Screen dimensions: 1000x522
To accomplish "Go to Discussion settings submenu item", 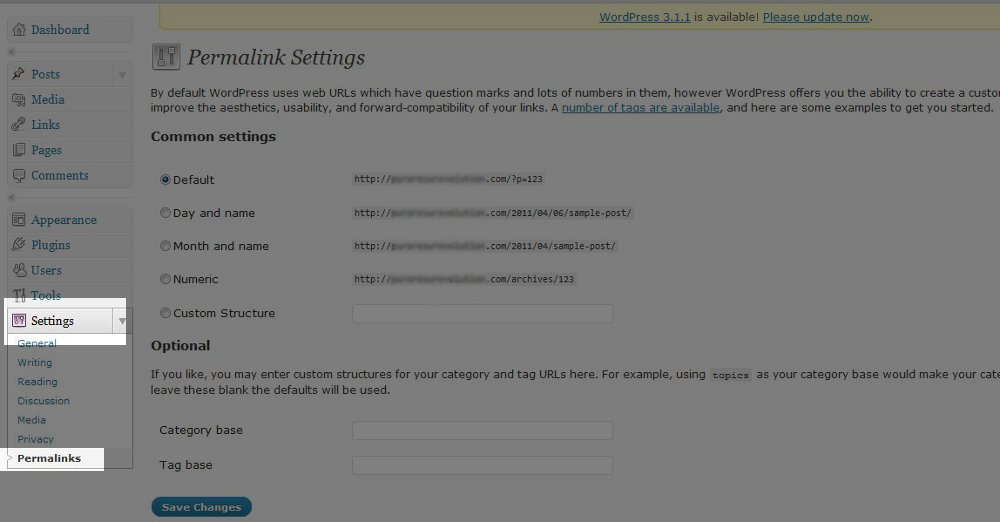I will coord(43,401).
